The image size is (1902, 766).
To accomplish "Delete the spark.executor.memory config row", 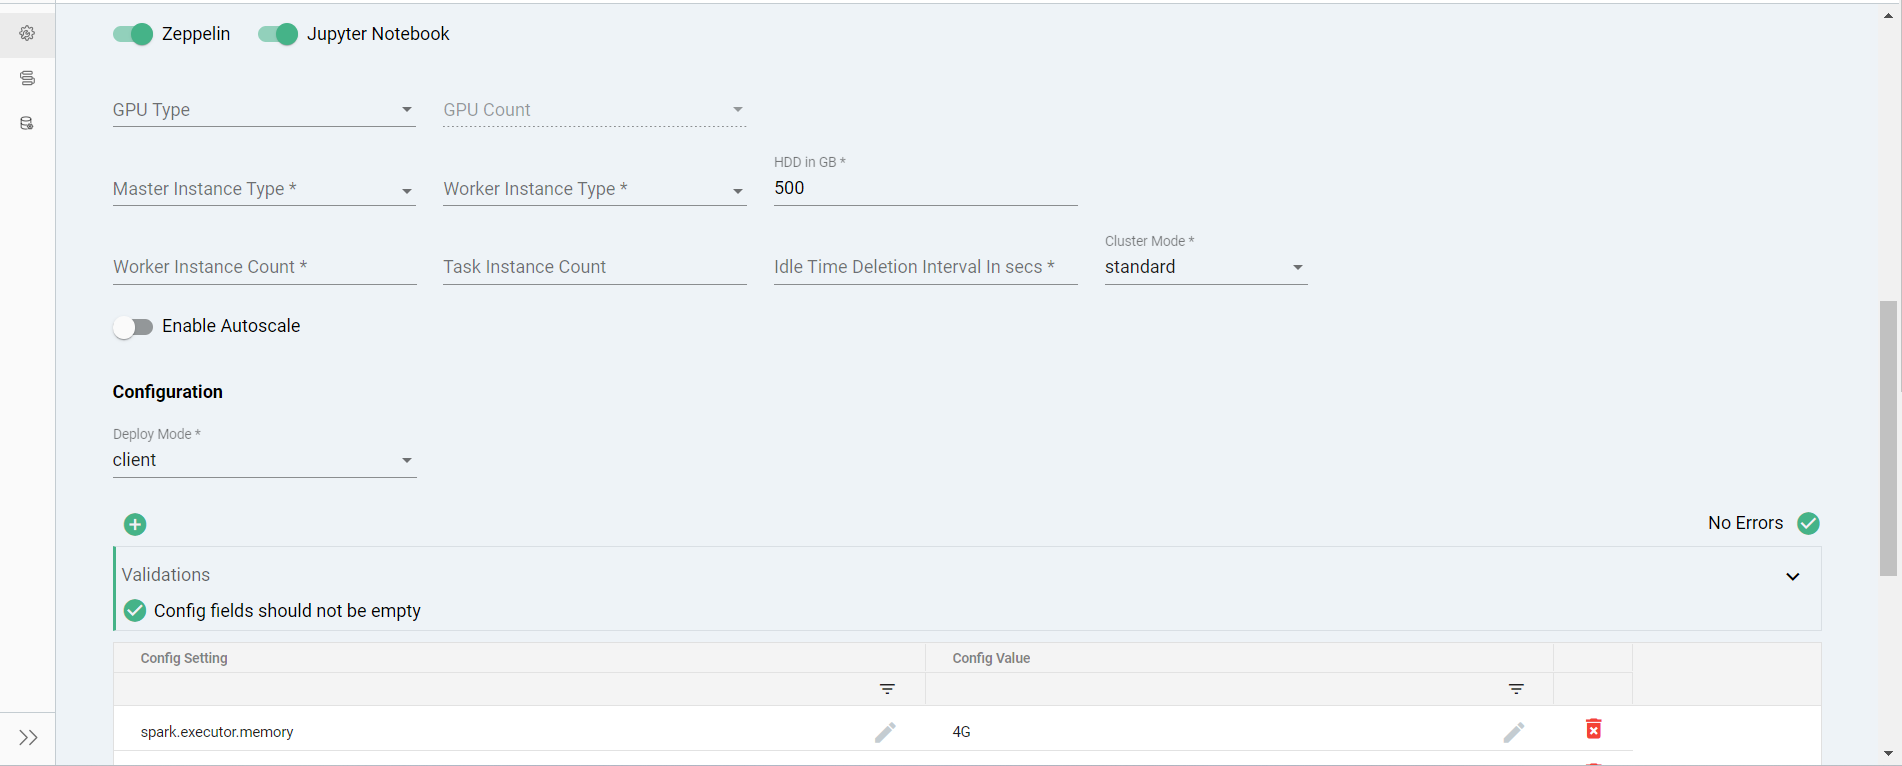I will coord(1593,729).
